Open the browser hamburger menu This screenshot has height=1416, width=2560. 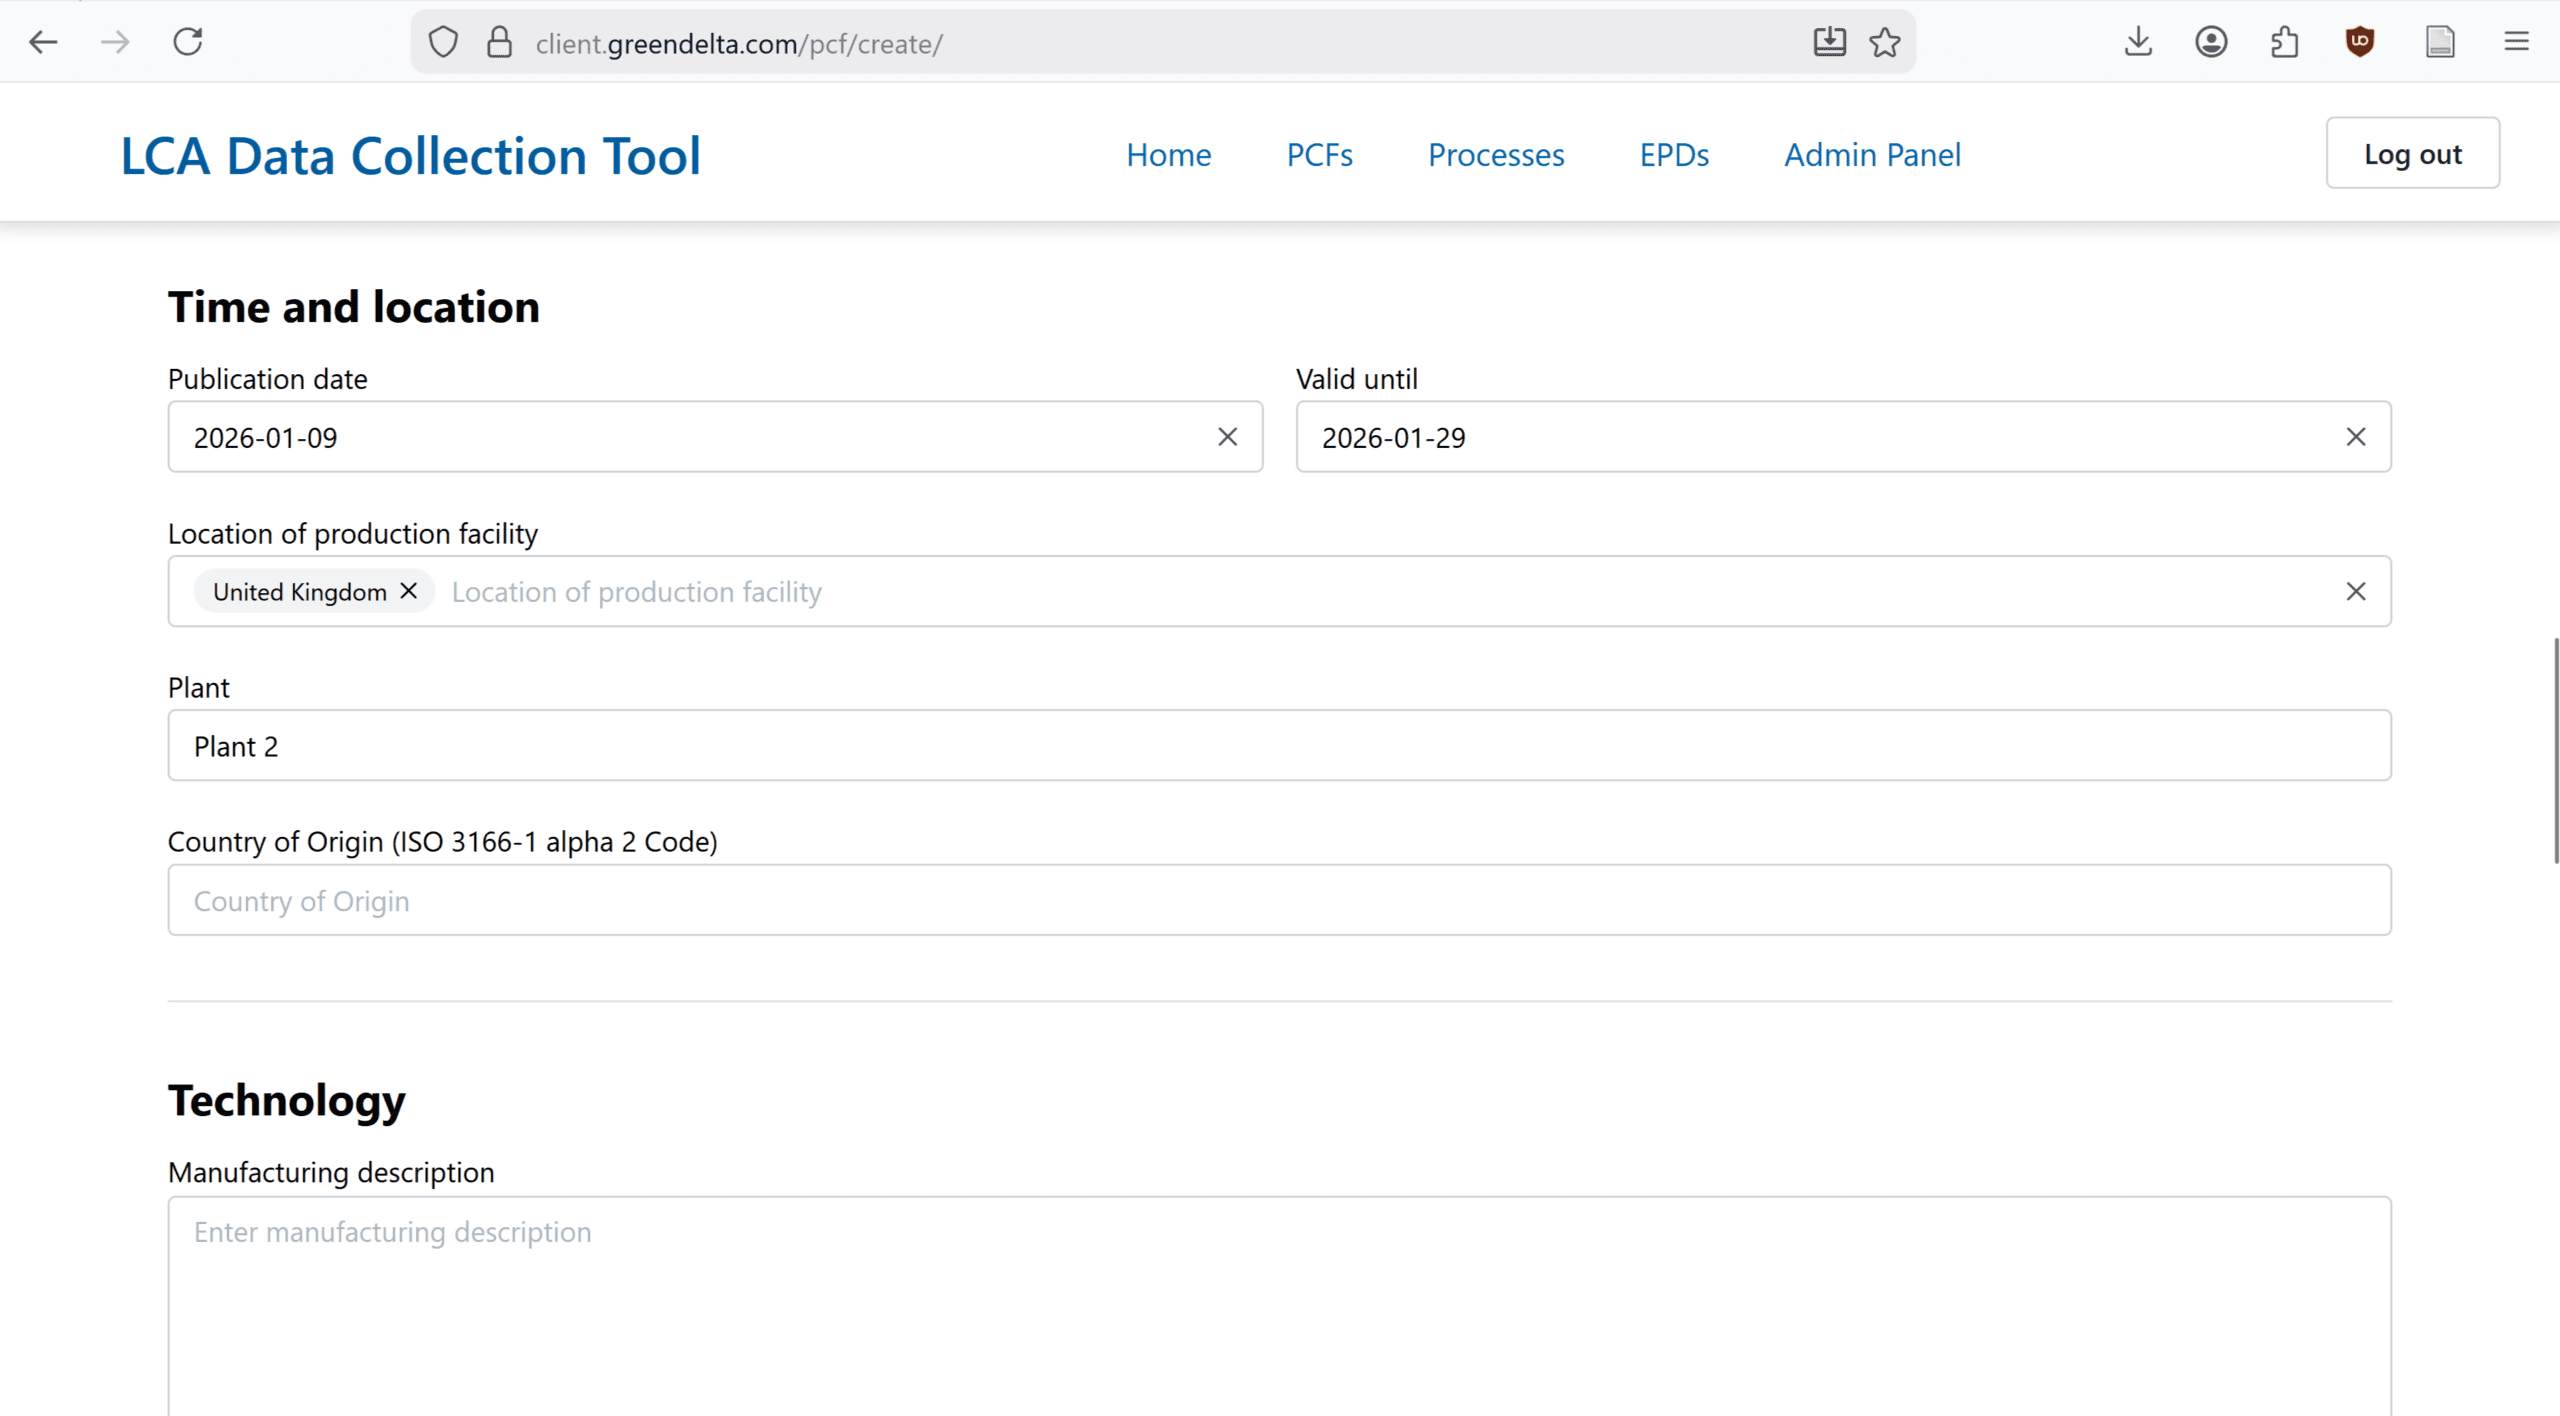2516,42
